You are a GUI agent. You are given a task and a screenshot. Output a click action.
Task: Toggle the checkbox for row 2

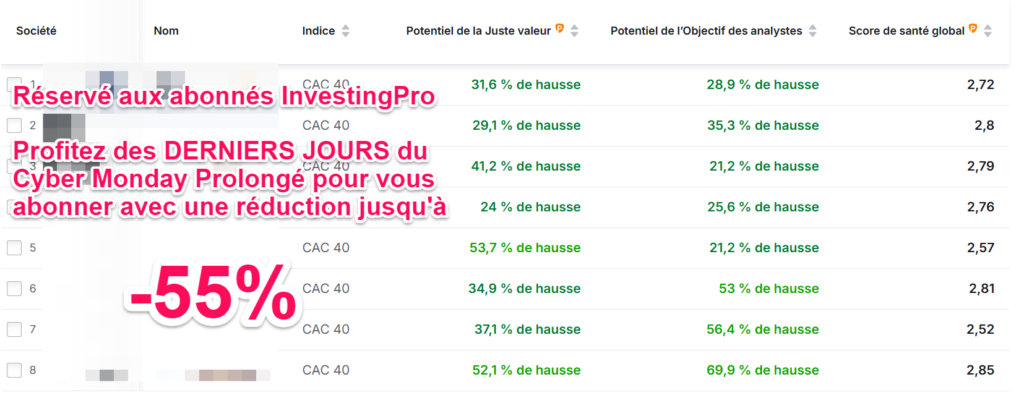pyautogui.click(x=15, y=125)
